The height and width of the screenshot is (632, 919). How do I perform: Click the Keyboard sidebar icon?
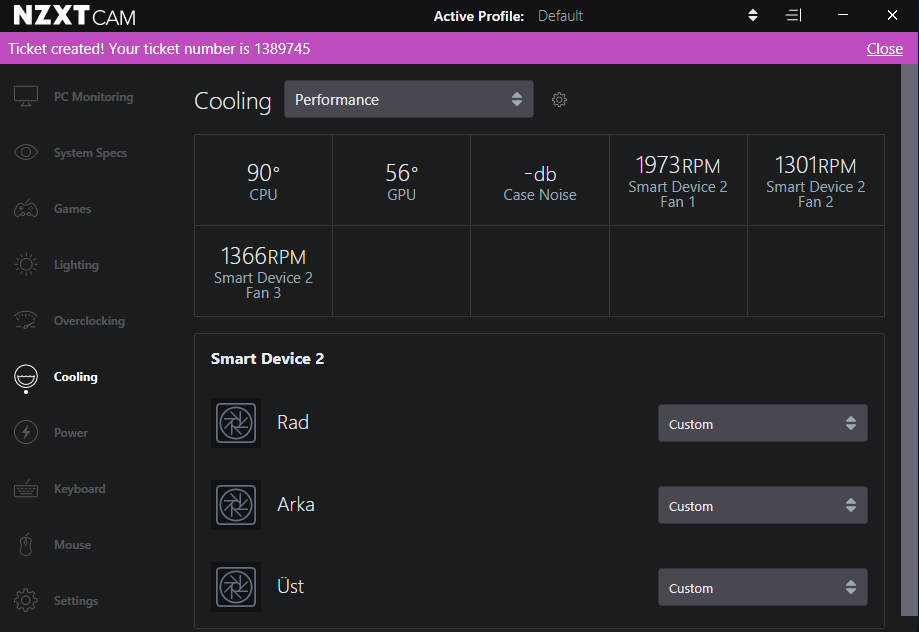pyautogui.click(x=26, y=489)
